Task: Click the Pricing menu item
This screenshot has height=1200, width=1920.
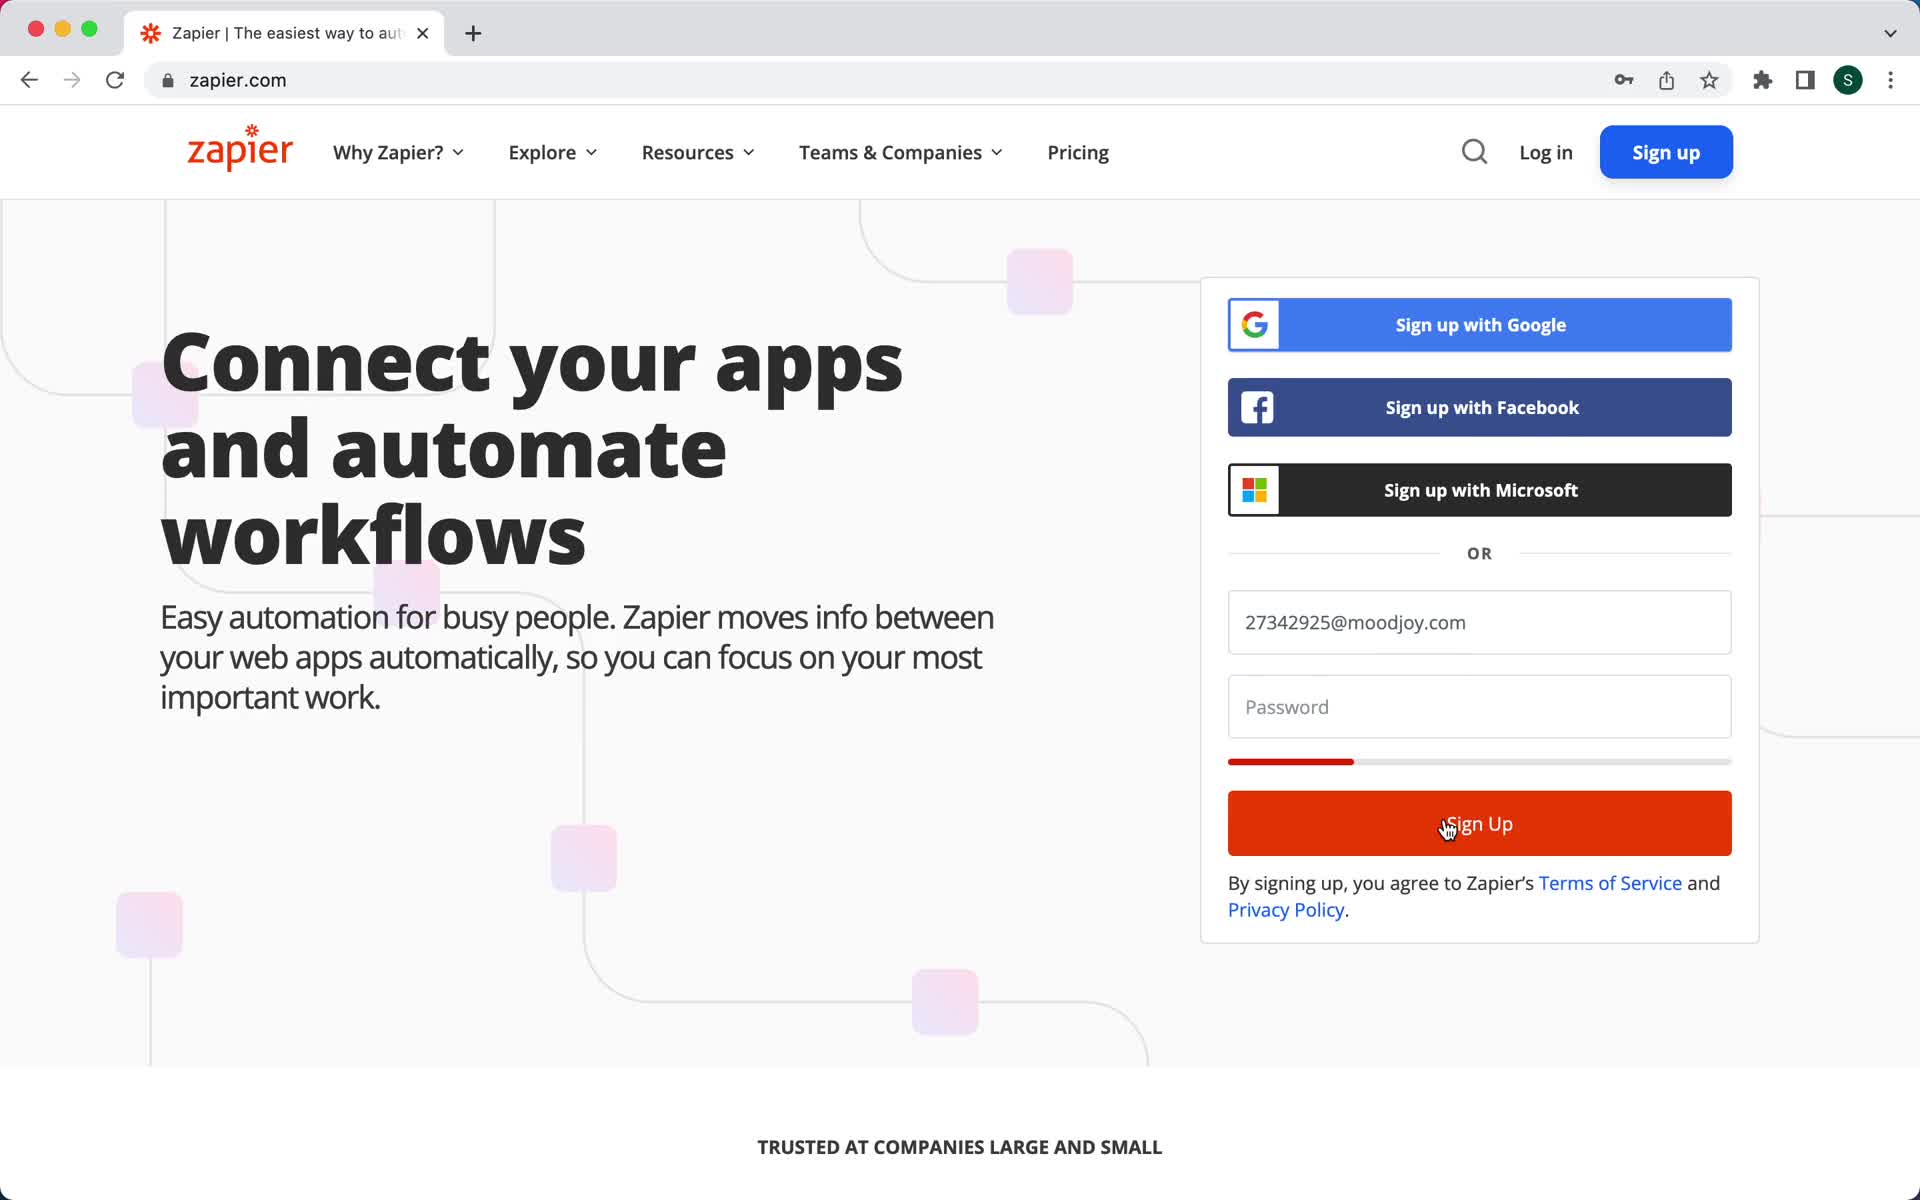Action: pyautogui.click(x=1078, y=152)
